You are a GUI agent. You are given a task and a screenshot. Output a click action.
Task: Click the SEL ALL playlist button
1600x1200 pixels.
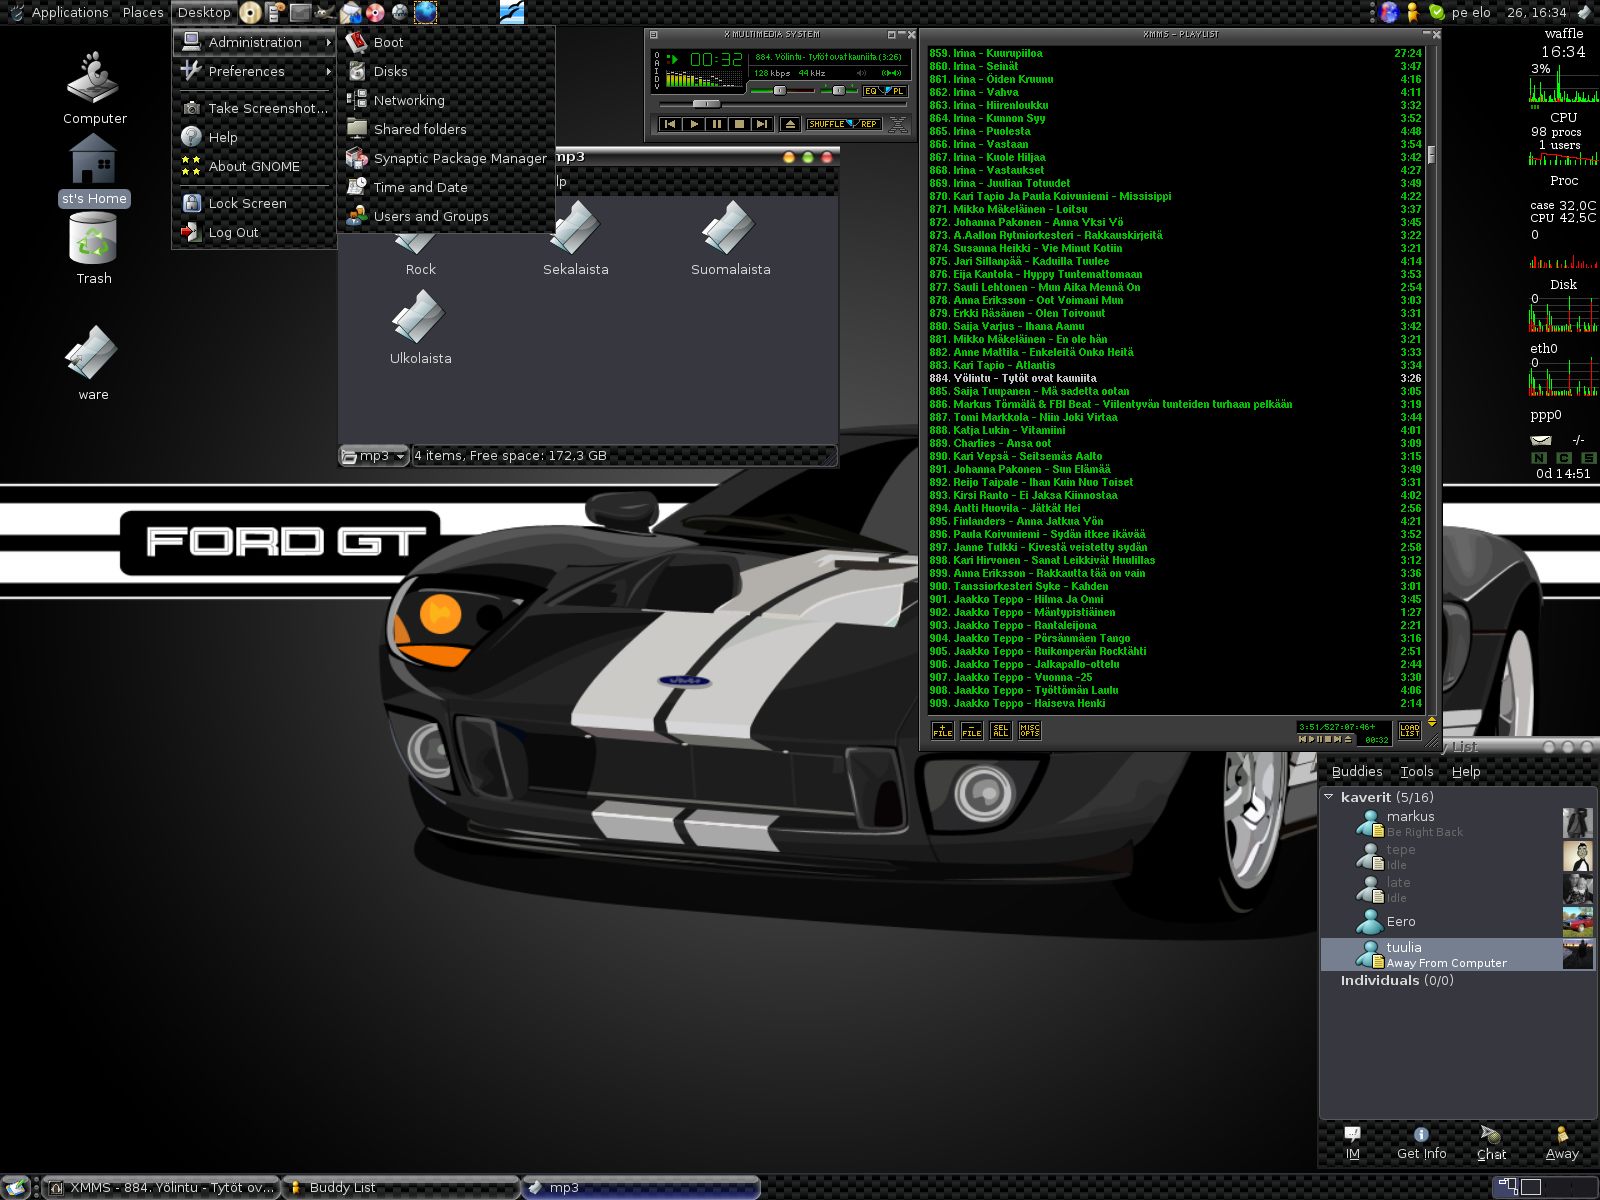pos(1000,731)
